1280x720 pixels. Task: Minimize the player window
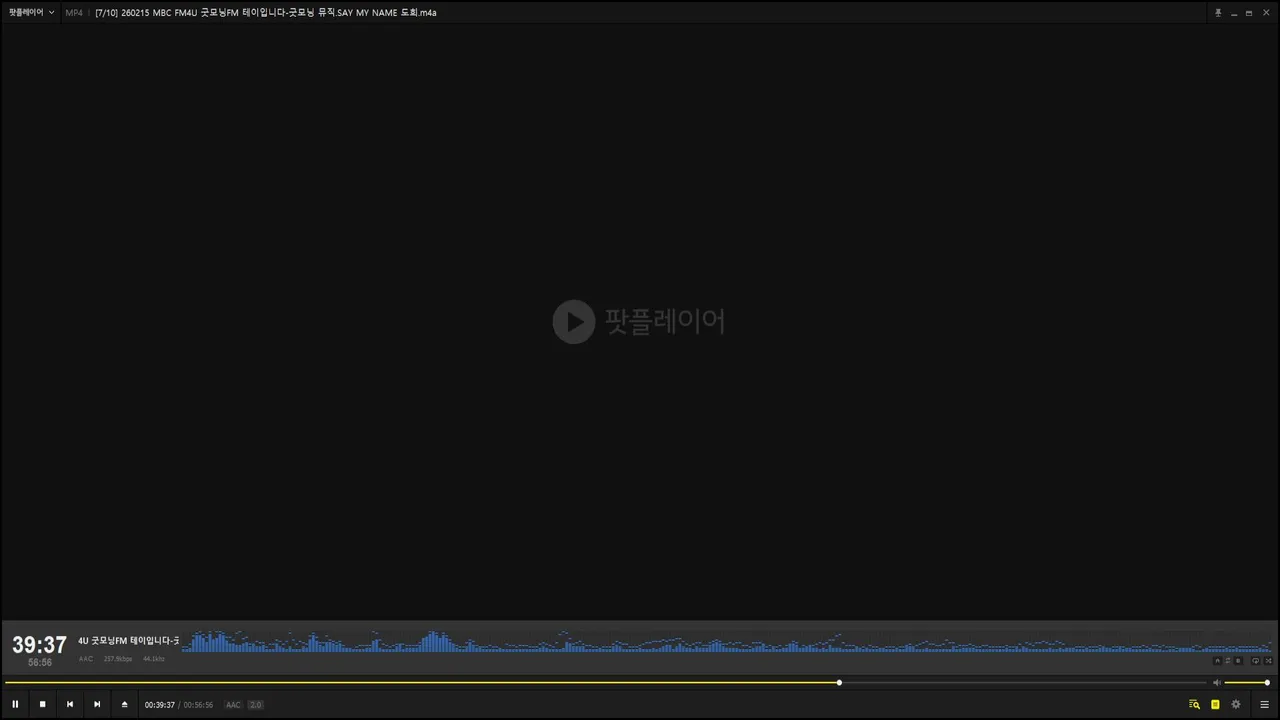(x=1234, y=13)
